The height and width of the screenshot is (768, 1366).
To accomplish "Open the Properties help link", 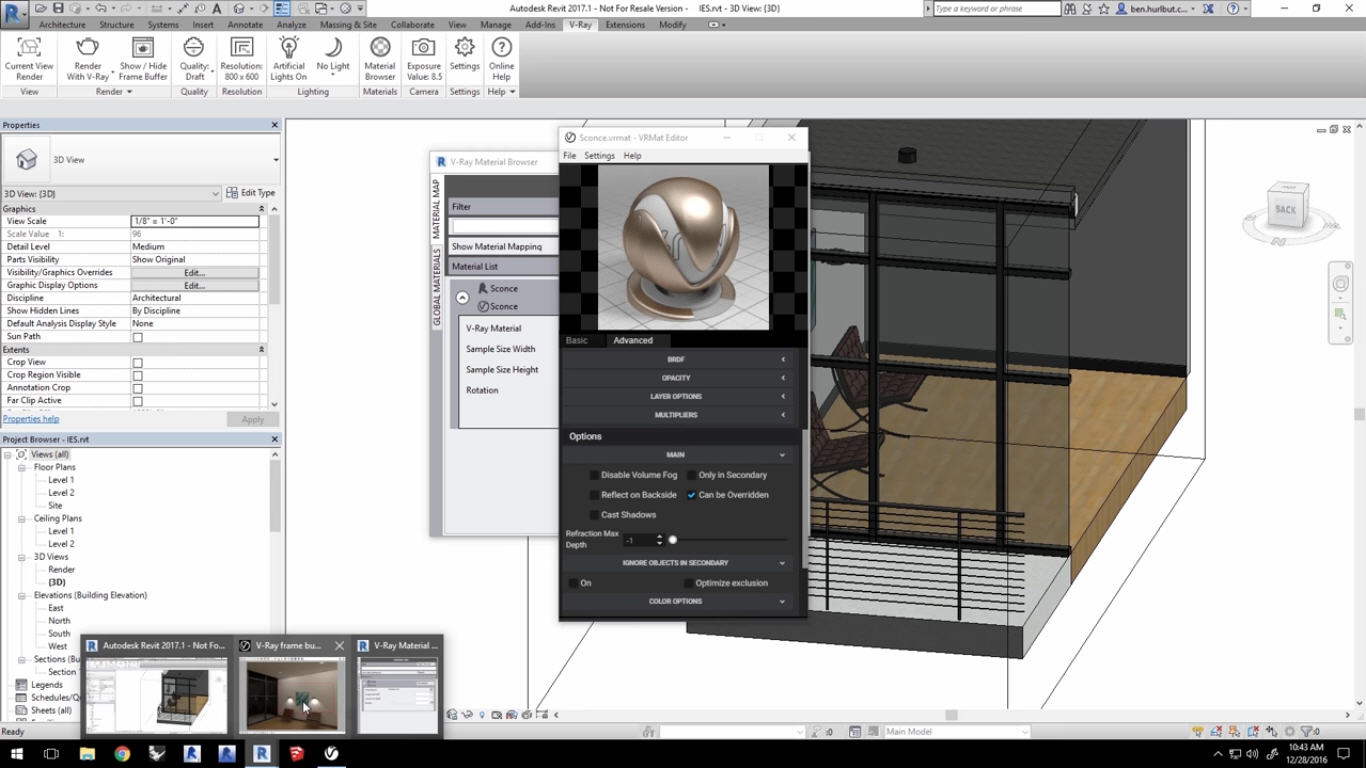I will [x=31, y=419].
